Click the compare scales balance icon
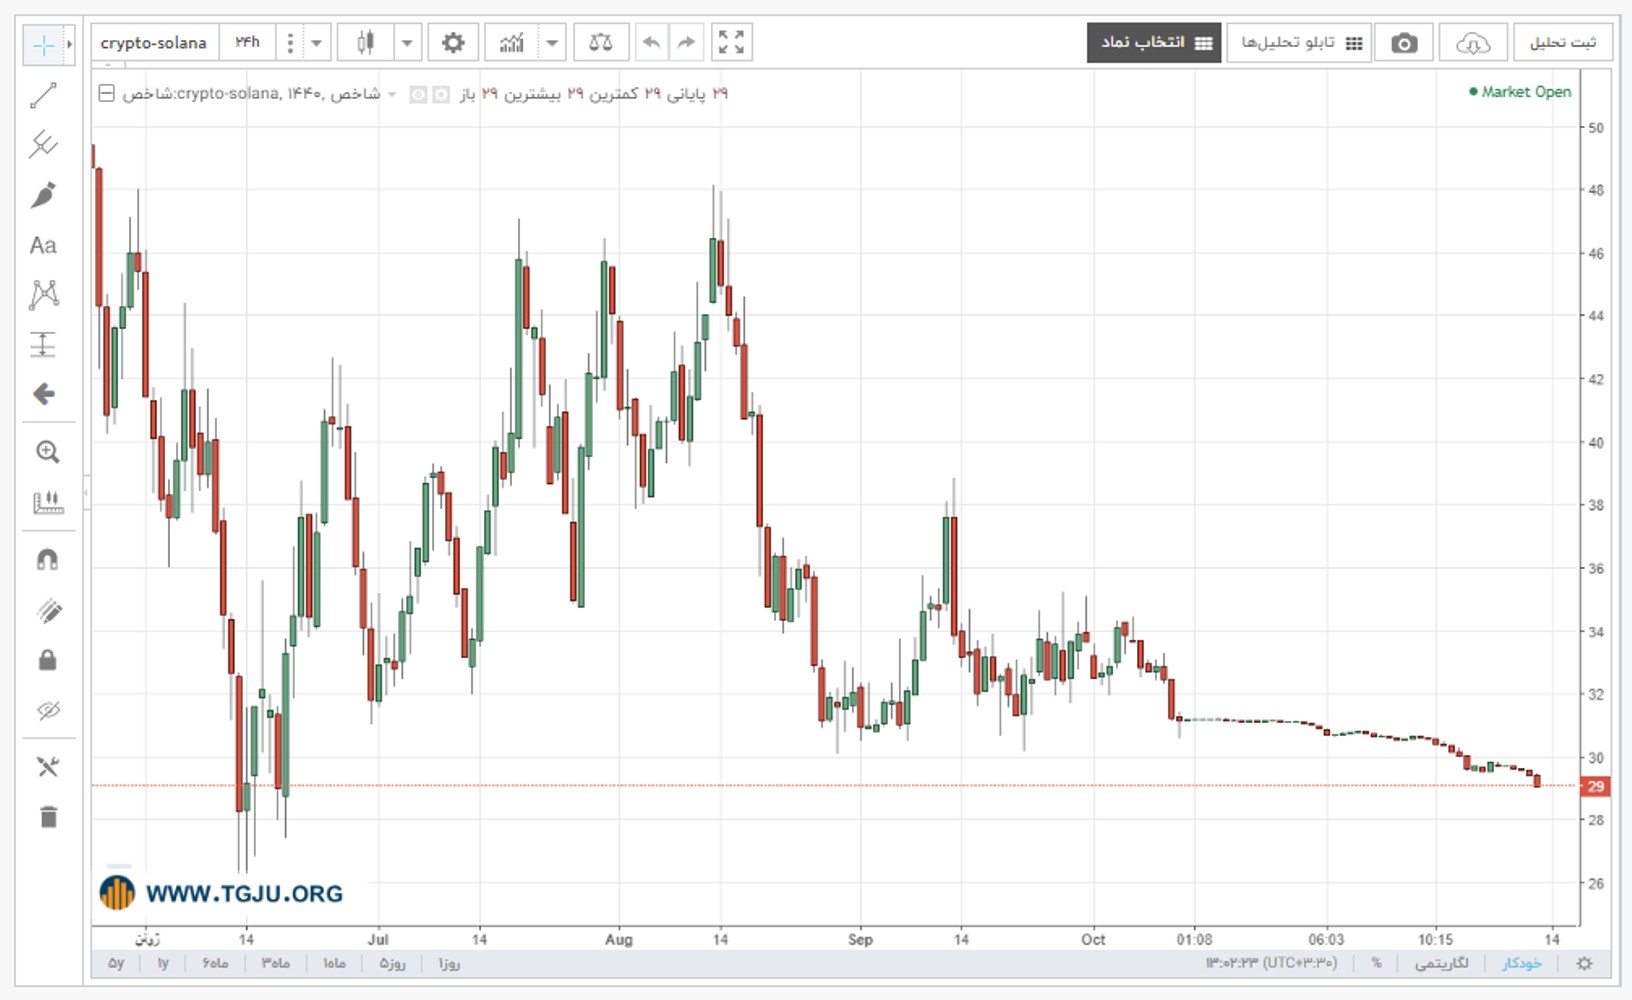 [600, 43]
